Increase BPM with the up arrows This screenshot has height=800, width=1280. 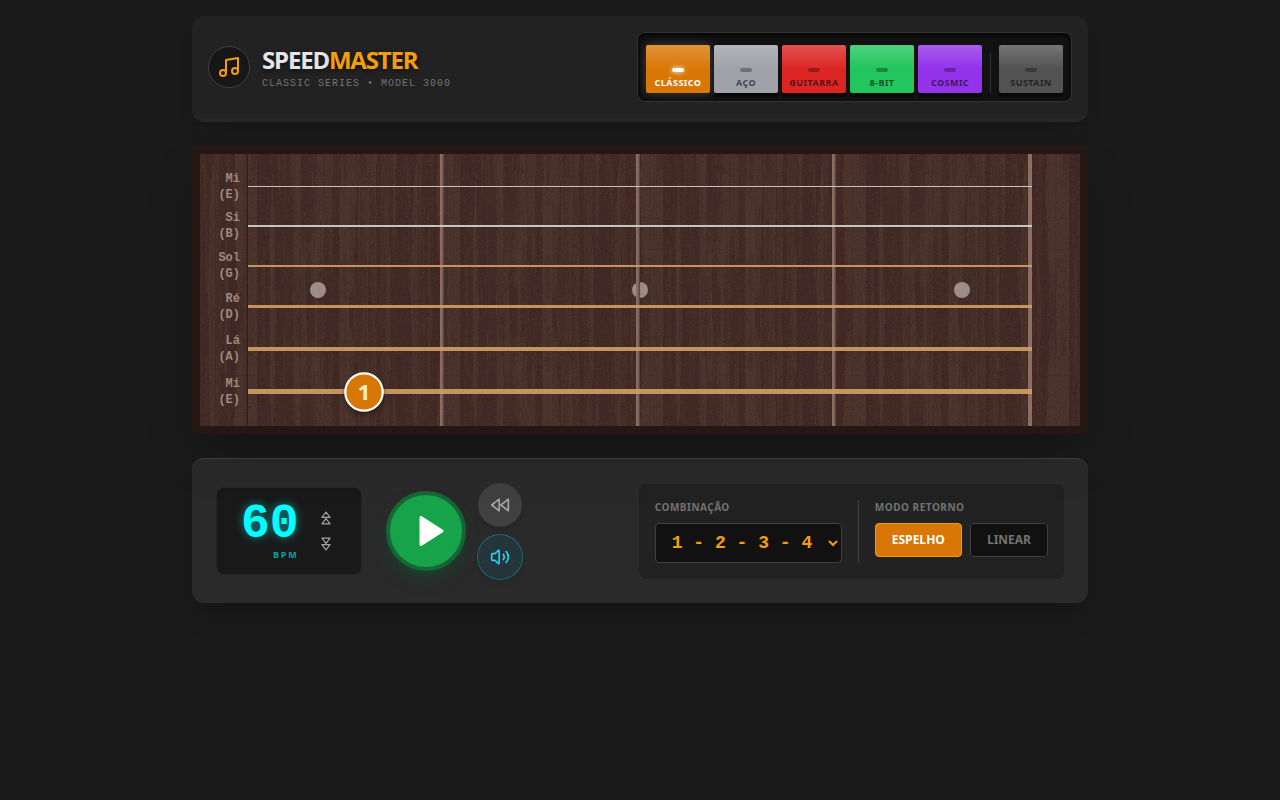point(326,518)
